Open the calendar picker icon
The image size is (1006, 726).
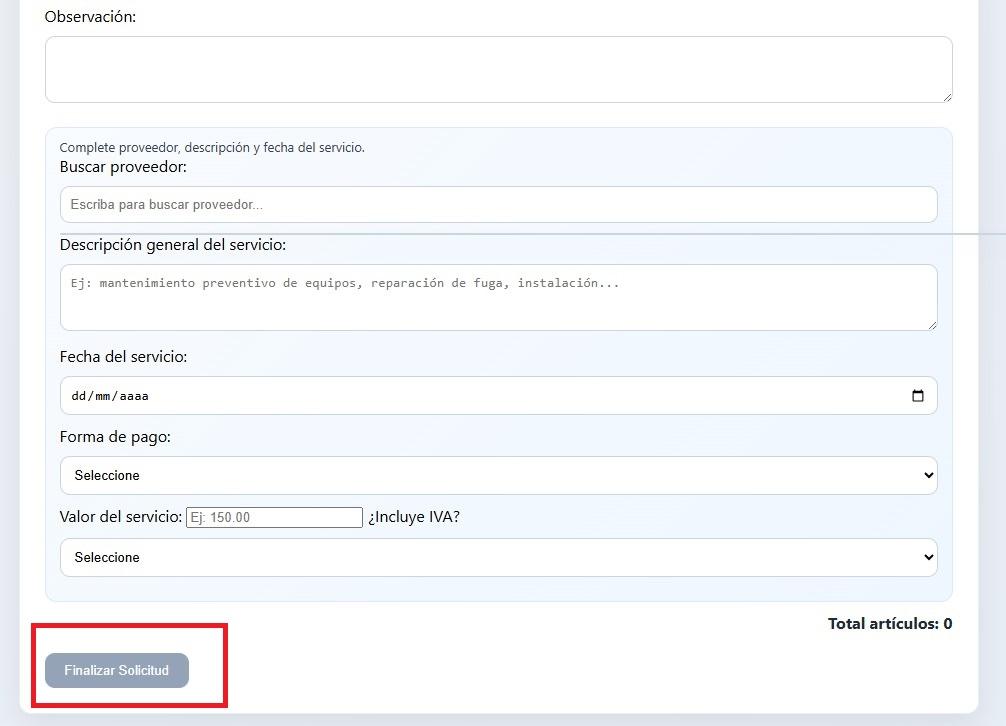pos(918,396)
